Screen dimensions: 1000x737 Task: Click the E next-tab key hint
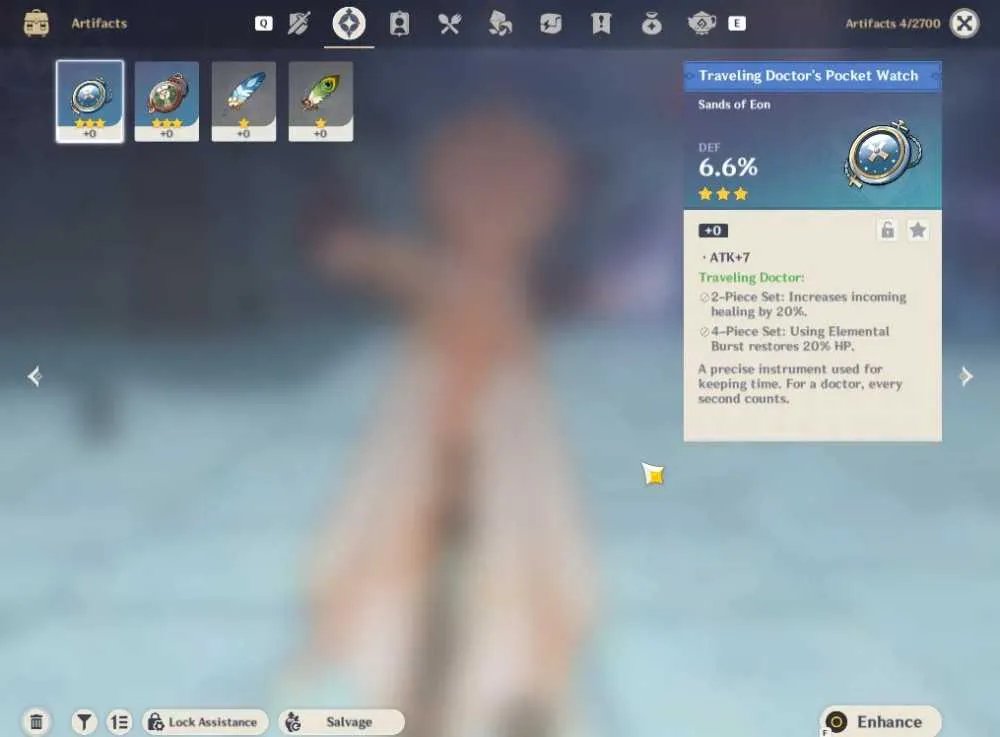[737, 24]
